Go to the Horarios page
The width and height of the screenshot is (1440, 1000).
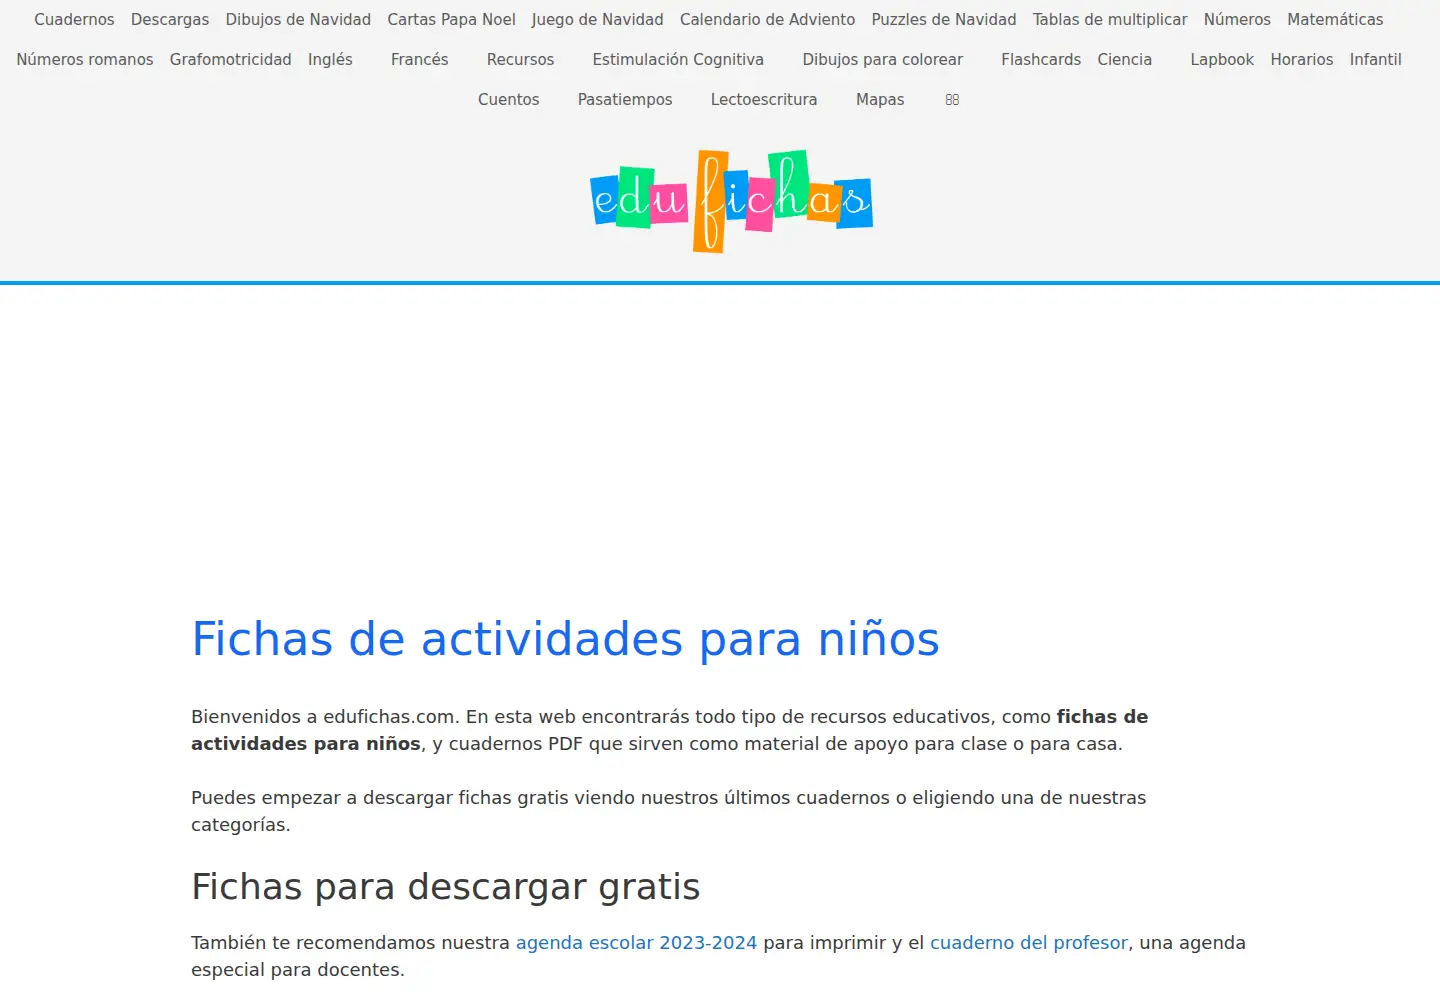(x=1302, y=60)
